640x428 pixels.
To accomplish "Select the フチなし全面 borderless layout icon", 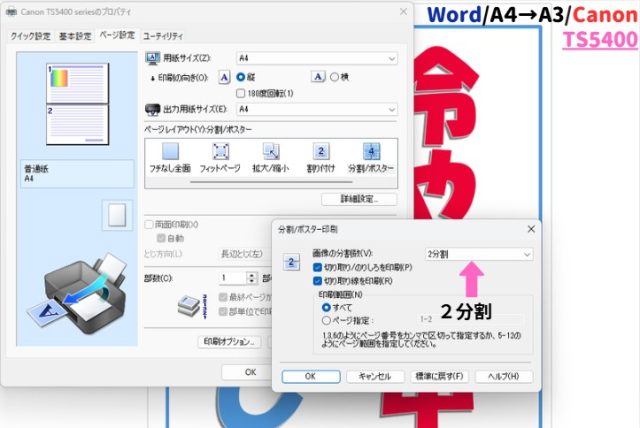I will pos(170,152).
